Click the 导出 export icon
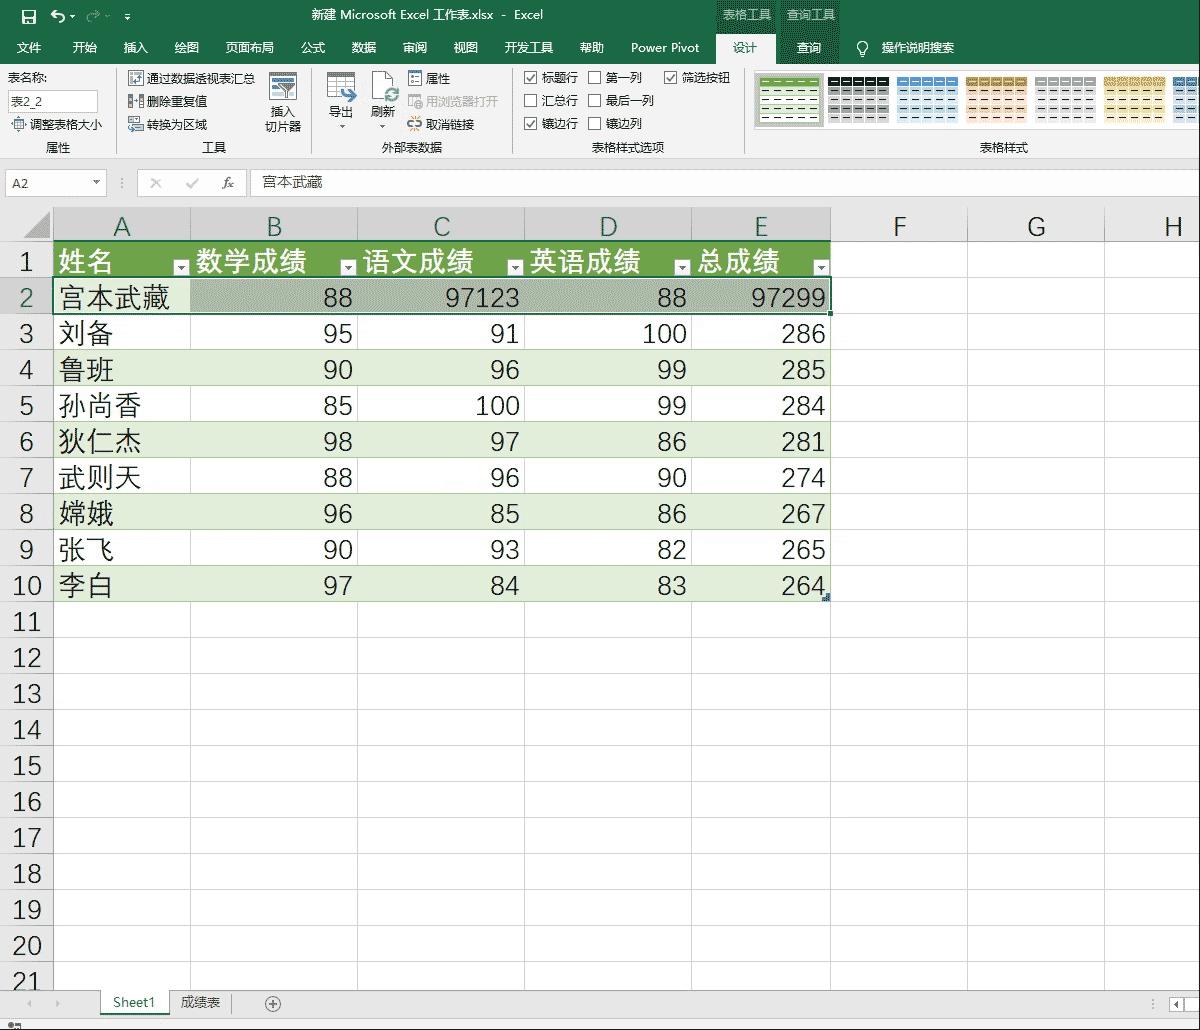Screen dimensions: 1200x1030 point(341,96)
